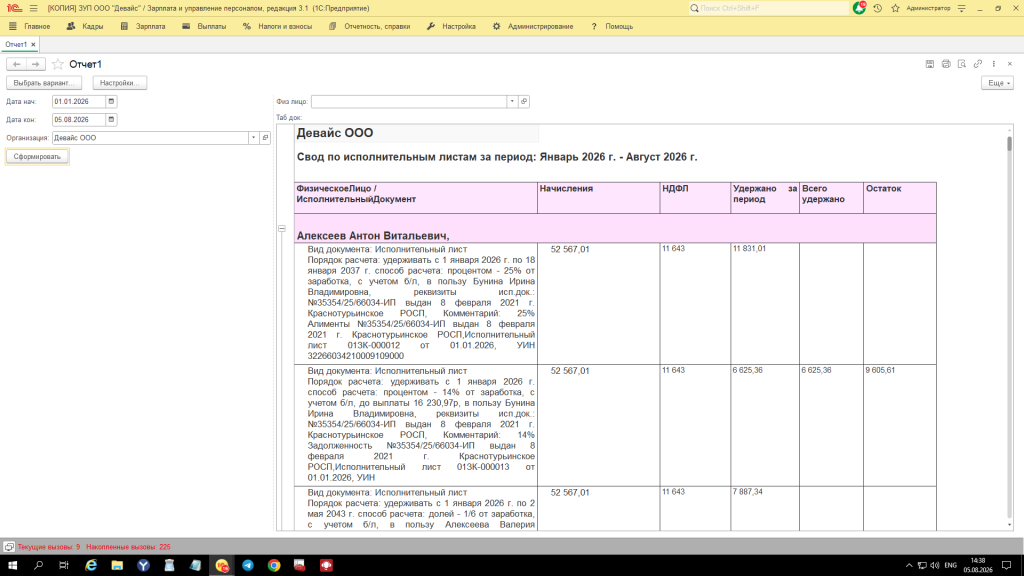Open favorites star in title bar

tap(895, 8)
